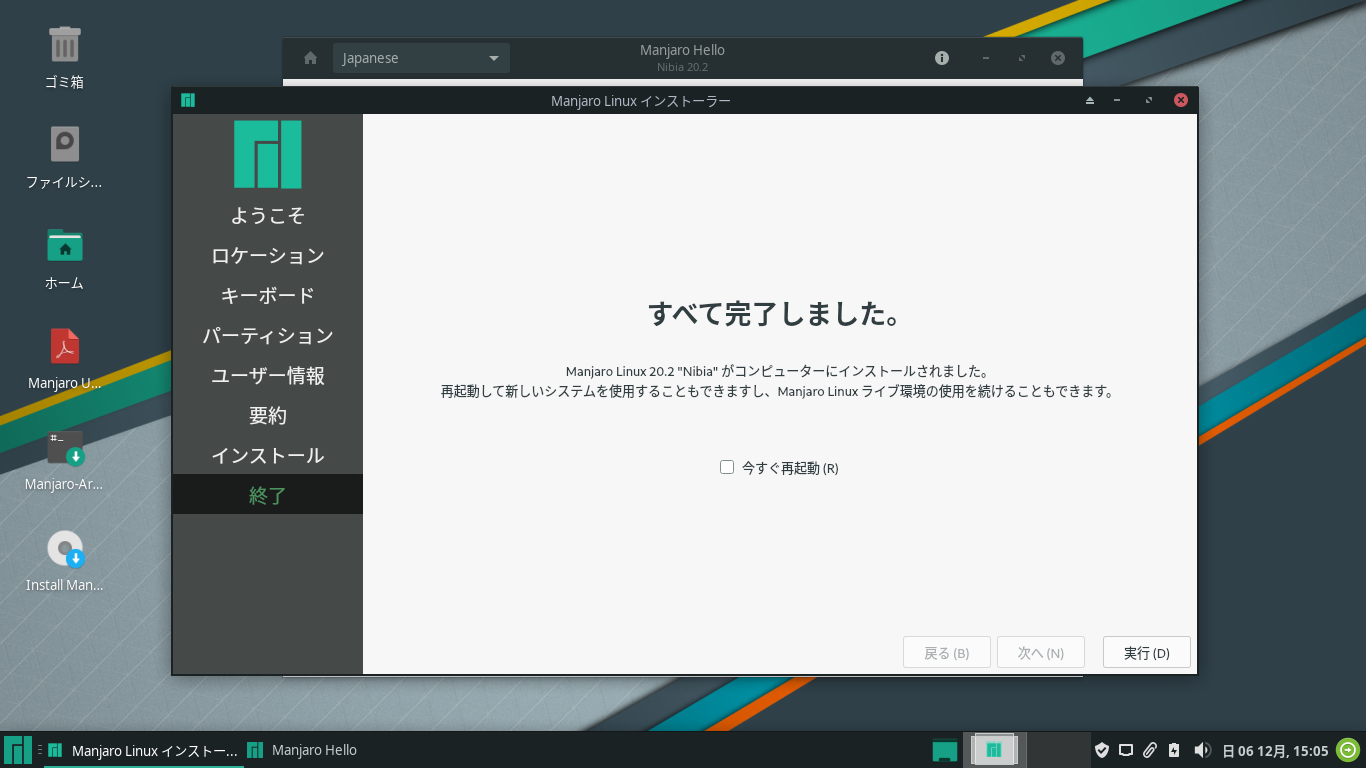Click the show desktop icon in the taskbar

point(945,750)
